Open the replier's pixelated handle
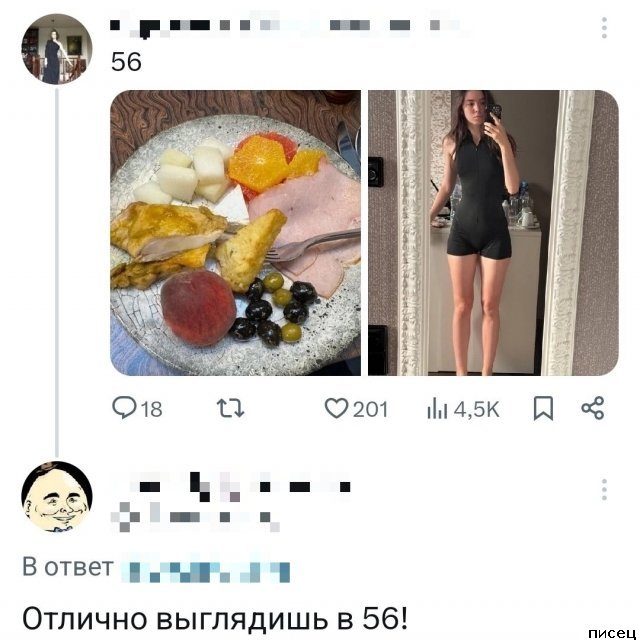Image resolution: width=640 pixels, height=643 pixels. [x=195, y=517]
